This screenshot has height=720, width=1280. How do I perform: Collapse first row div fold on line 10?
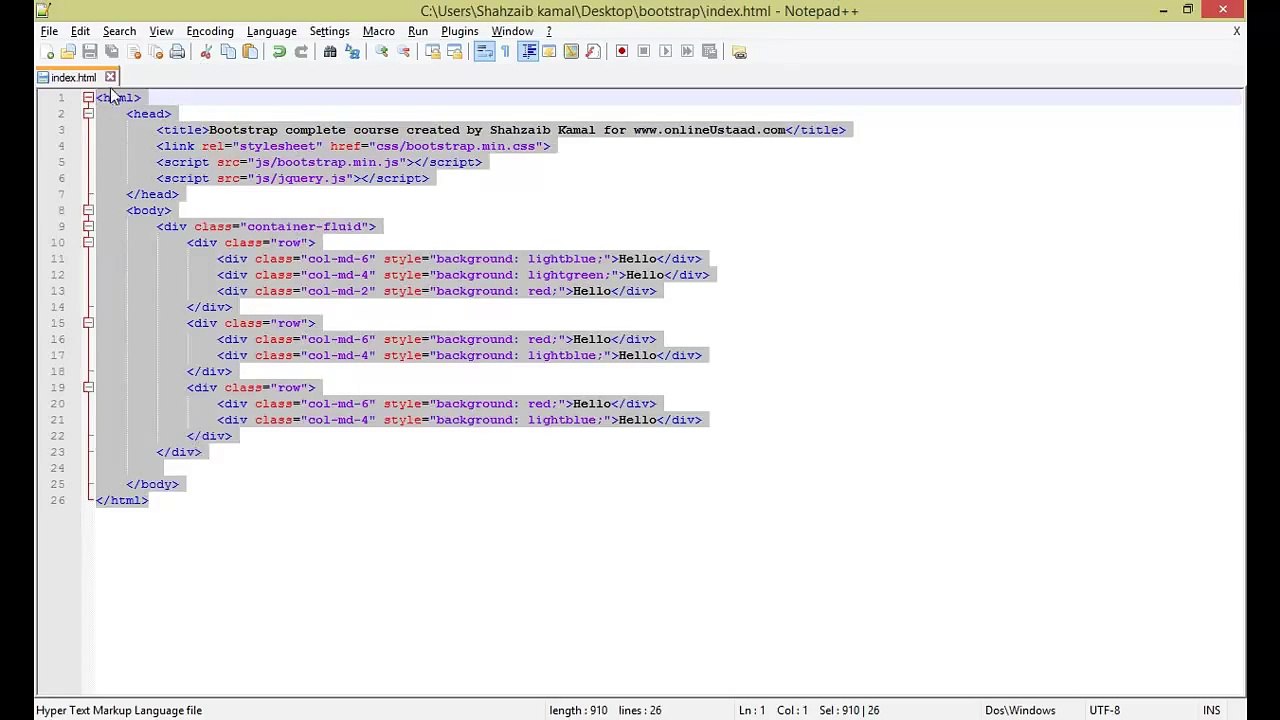(88, 242)
